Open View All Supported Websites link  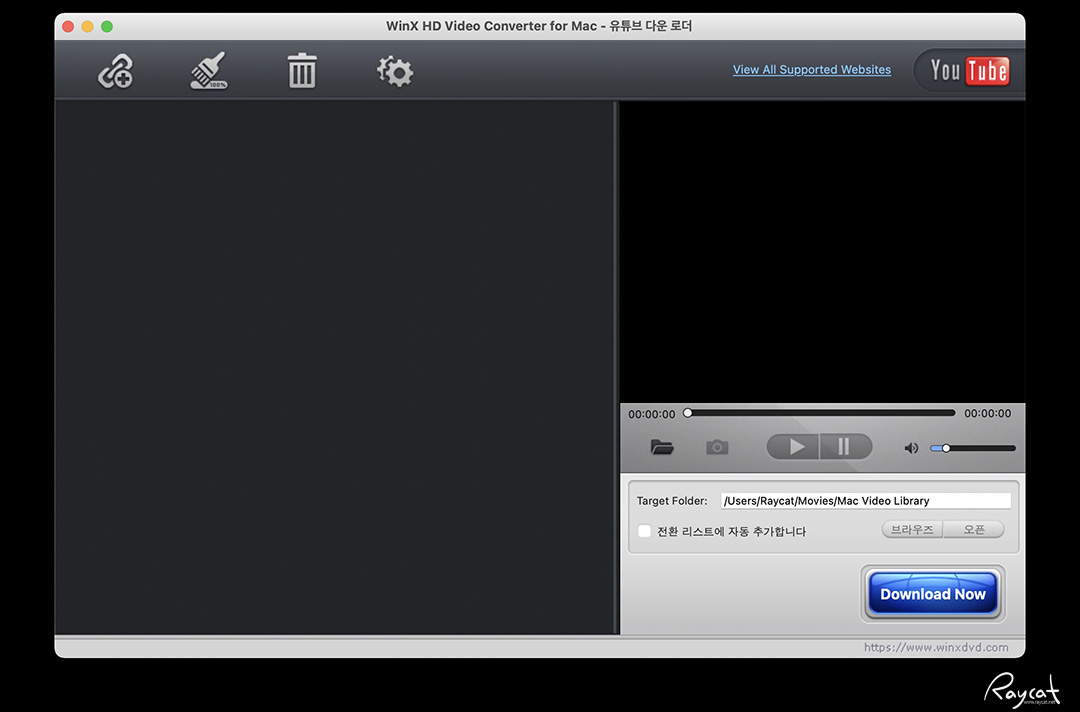click(811, 70)
